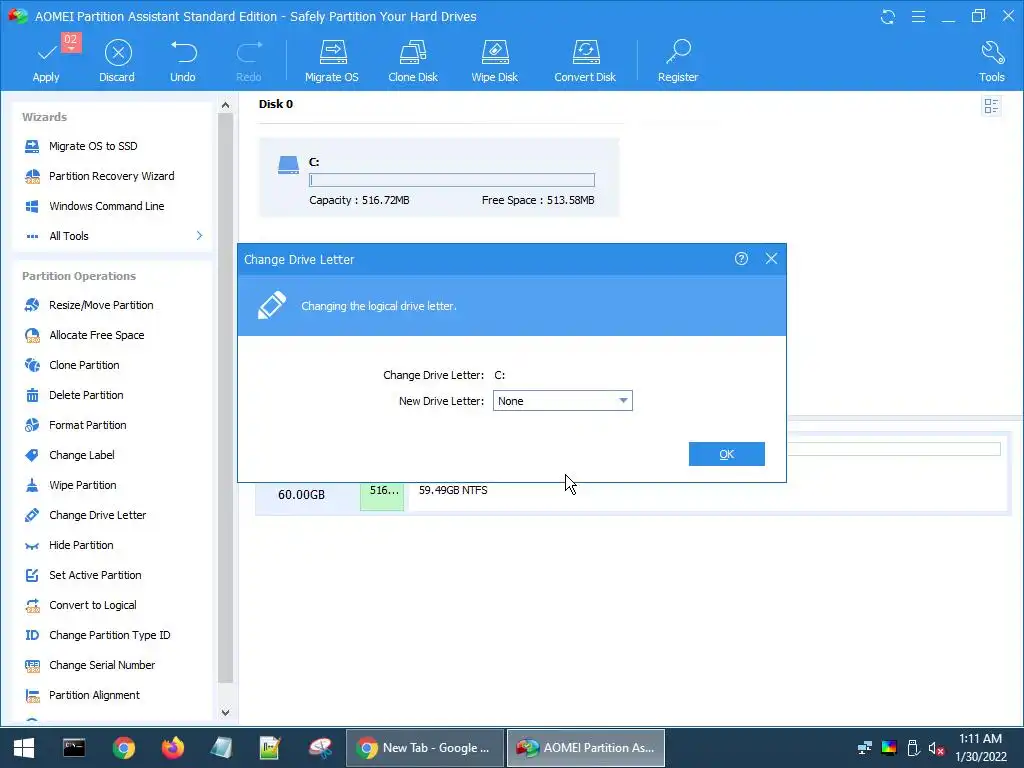Open Partition Recovery Wizard
1024x768 pixels.
click(112, 176)
